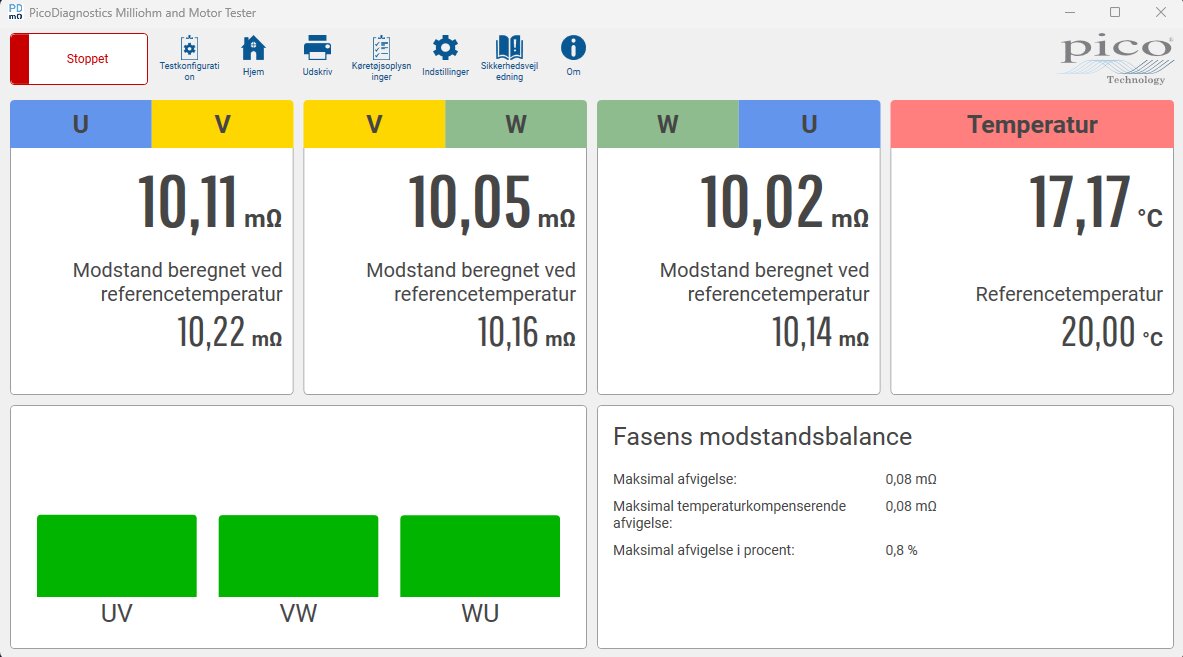Click the green UV balance bar
This screenshot has height=657, width=1183.
pyautogui.click(x=116, y=556)
